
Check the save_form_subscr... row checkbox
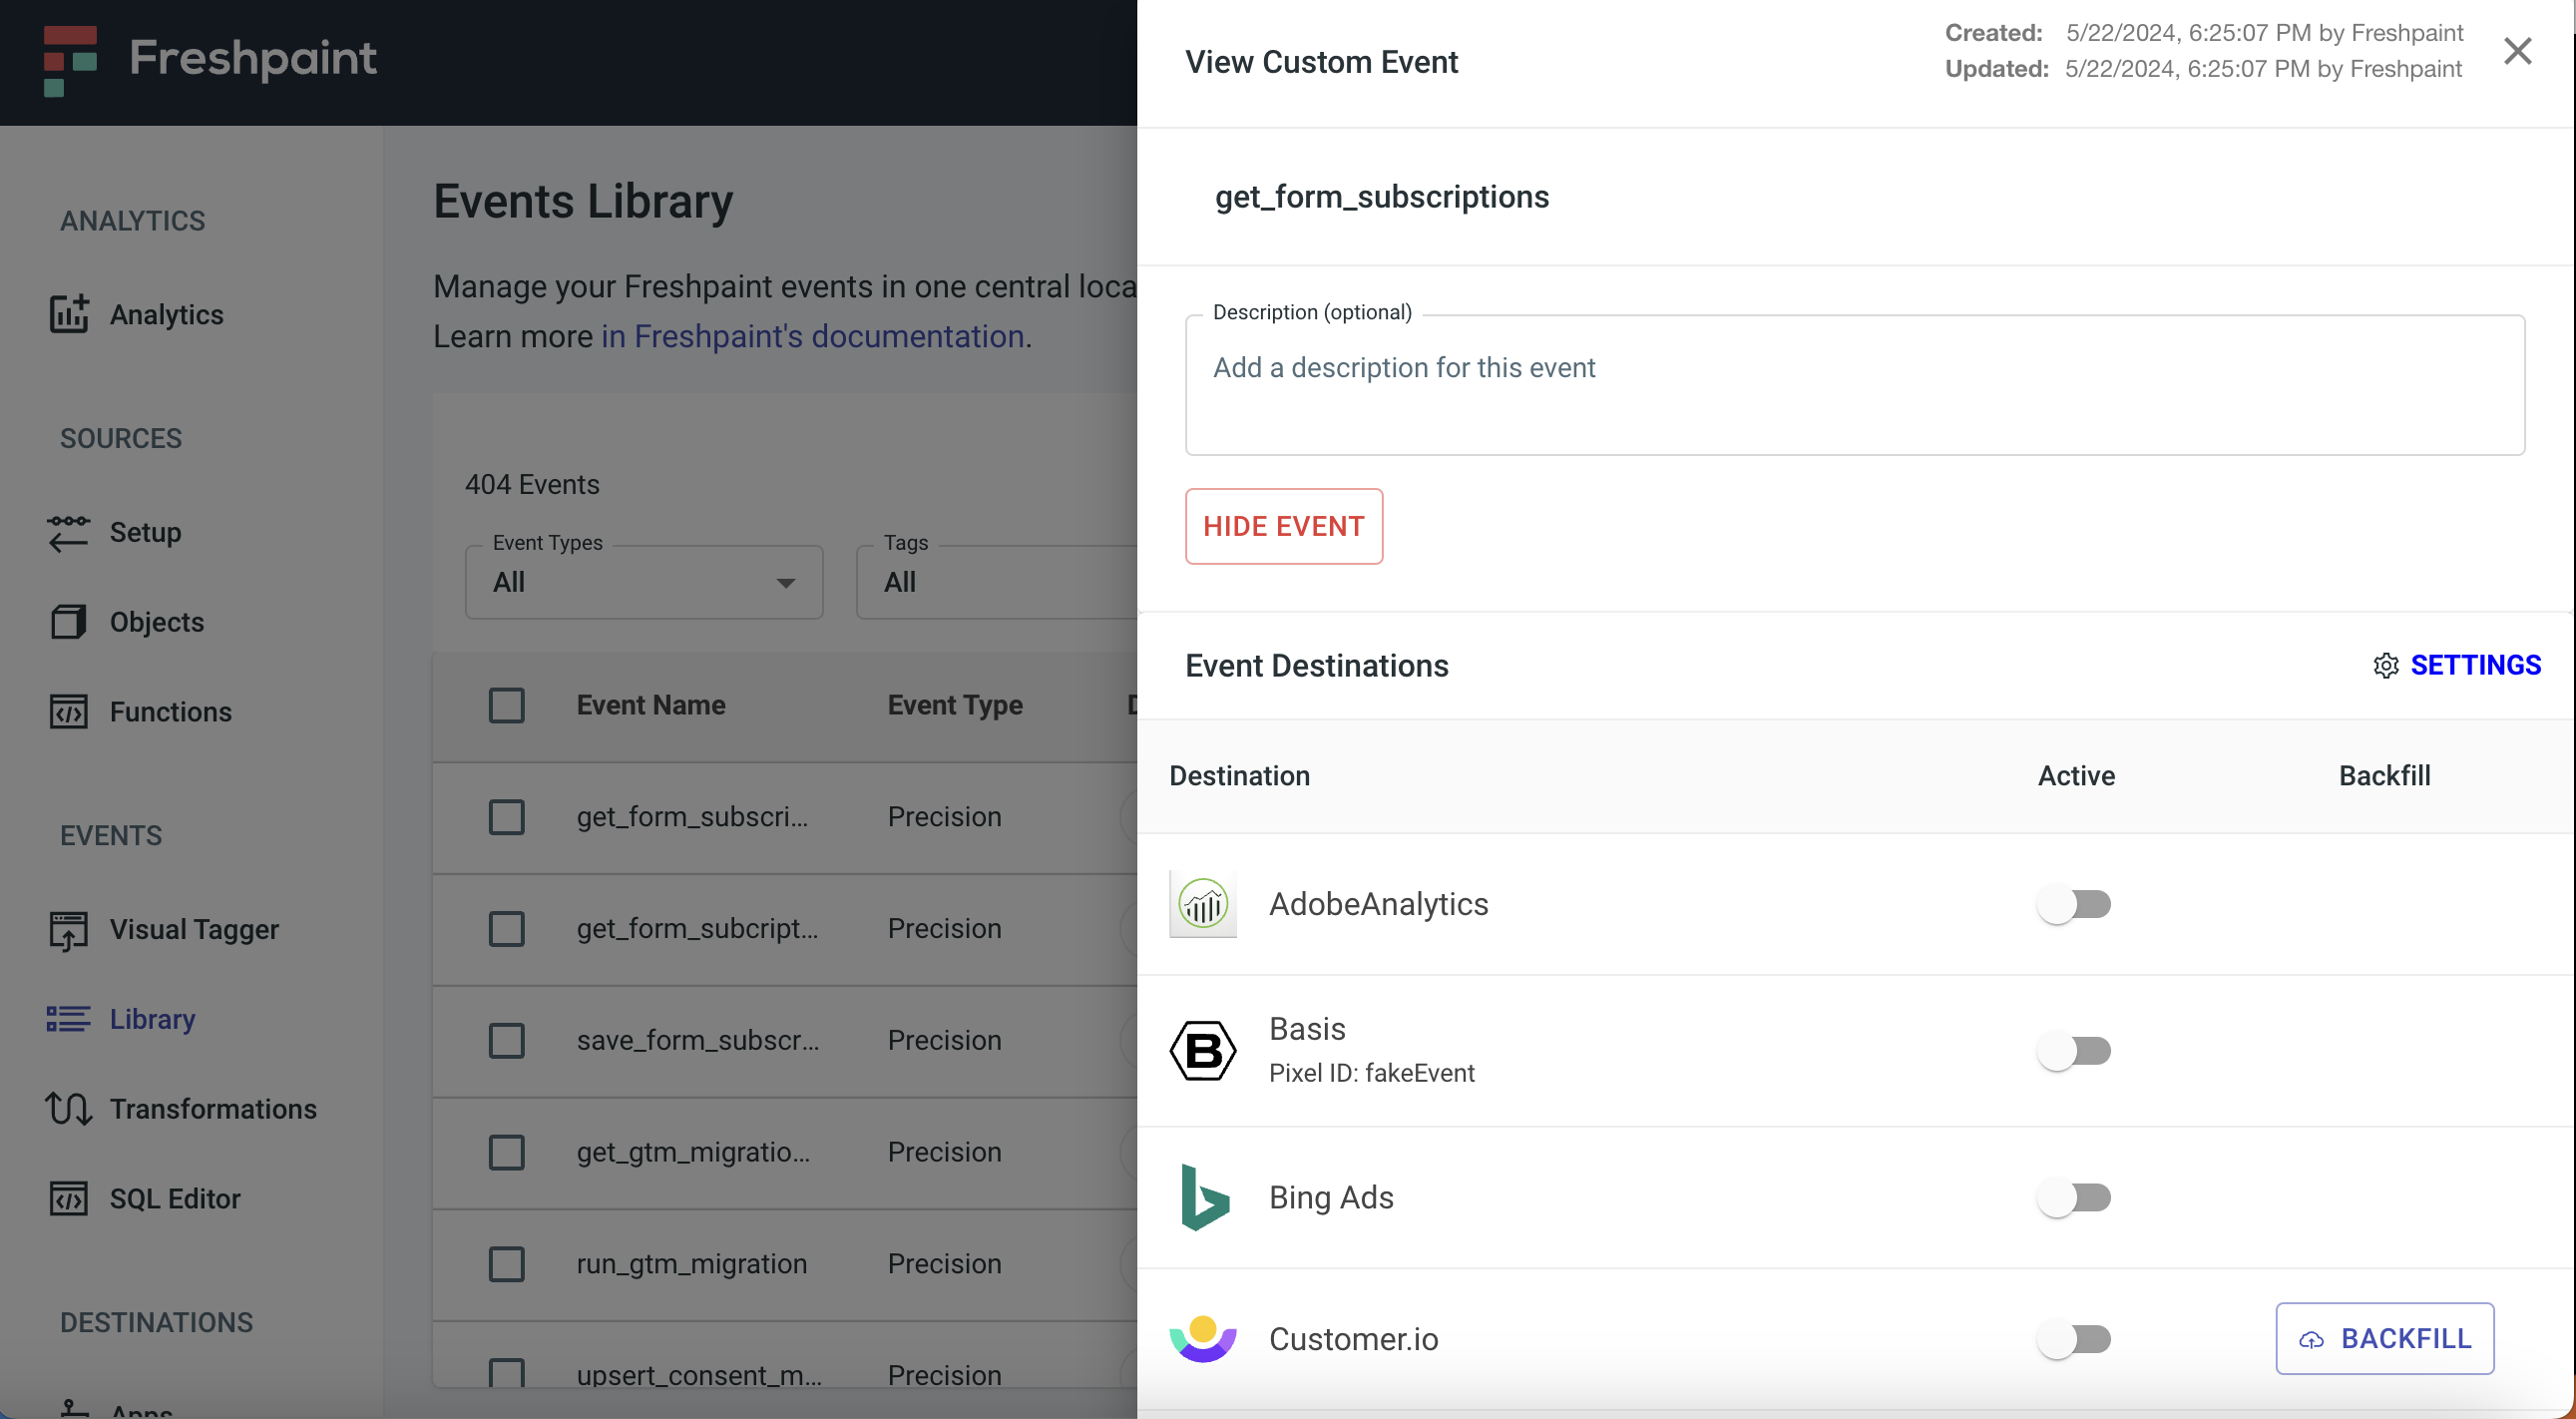click(x=507, y=1040)
